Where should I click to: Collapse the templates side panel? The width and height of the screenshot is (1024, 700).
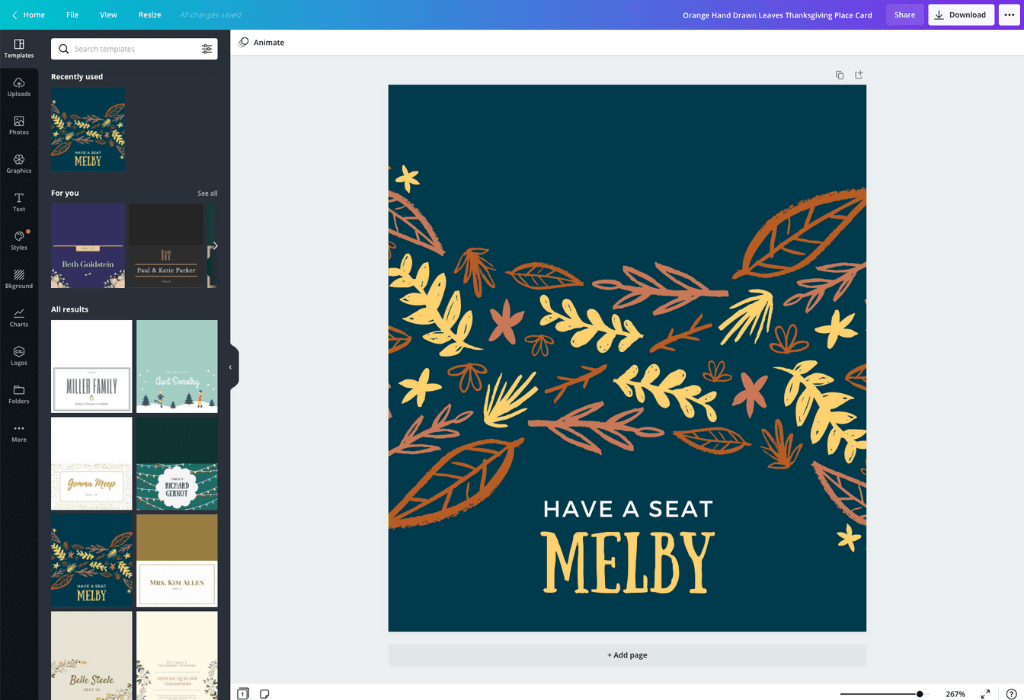tap(231, 367)
